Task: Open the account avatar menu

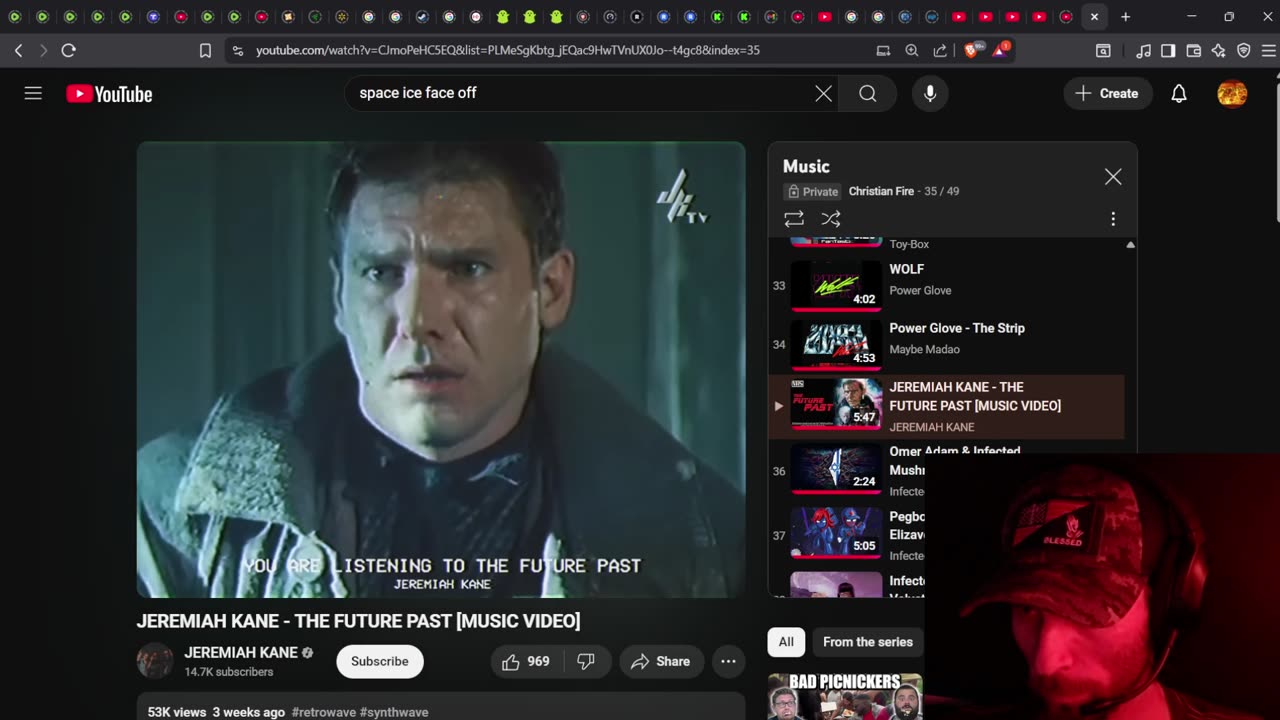Action: (x=1232, y=93)
